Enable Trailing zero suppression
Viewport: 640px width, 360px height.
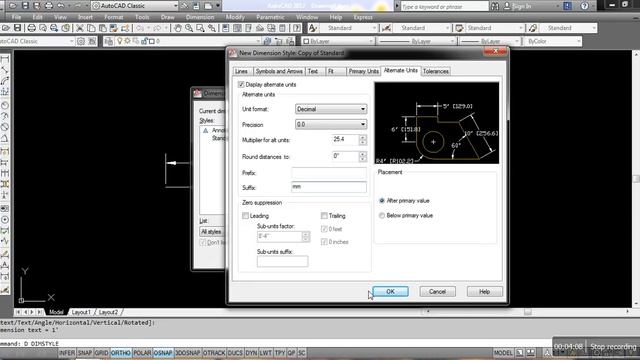click(324, 216)
